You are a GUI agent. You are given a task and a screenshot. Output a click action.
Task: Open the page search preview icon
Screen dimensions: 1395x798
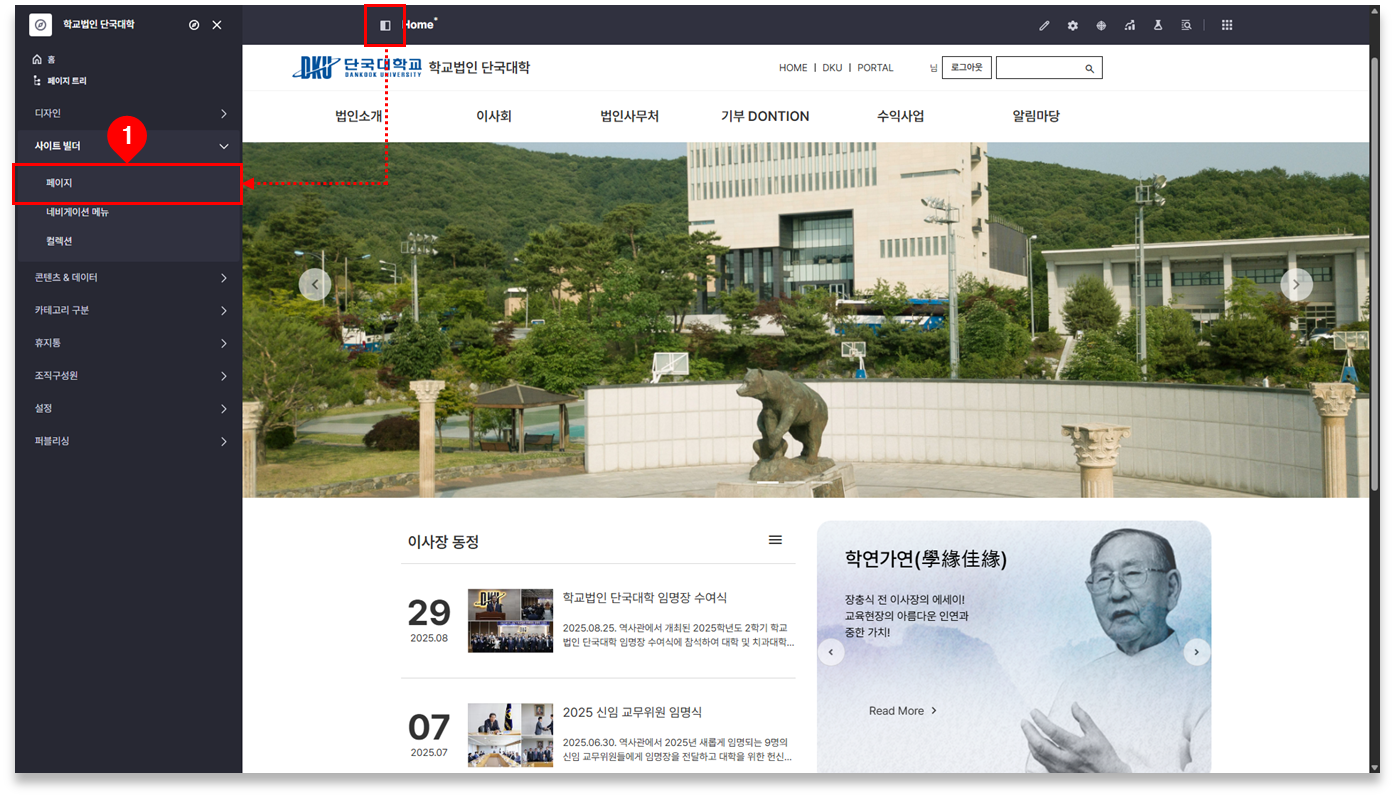(x=1186, y=26)
